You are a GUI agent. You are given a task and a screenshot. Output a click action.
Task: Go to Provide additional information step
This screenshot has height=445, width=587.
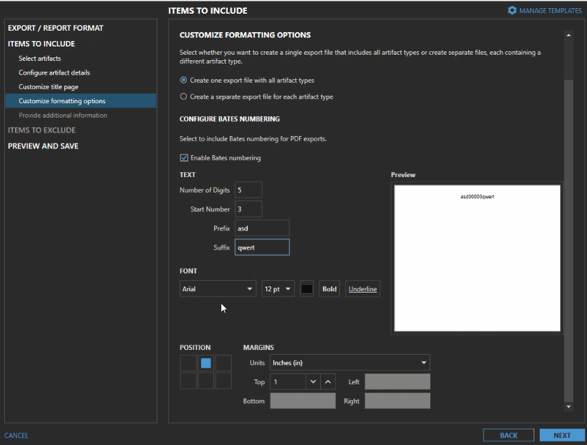pos(63,115)
